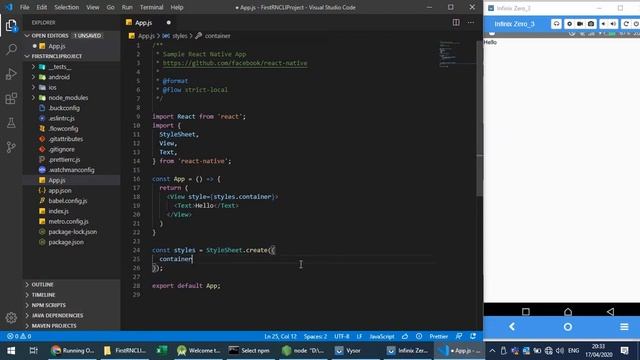The image size is (640, 360).
Task: Collapse the Open Editors section
Action: (x=71, y=36)
